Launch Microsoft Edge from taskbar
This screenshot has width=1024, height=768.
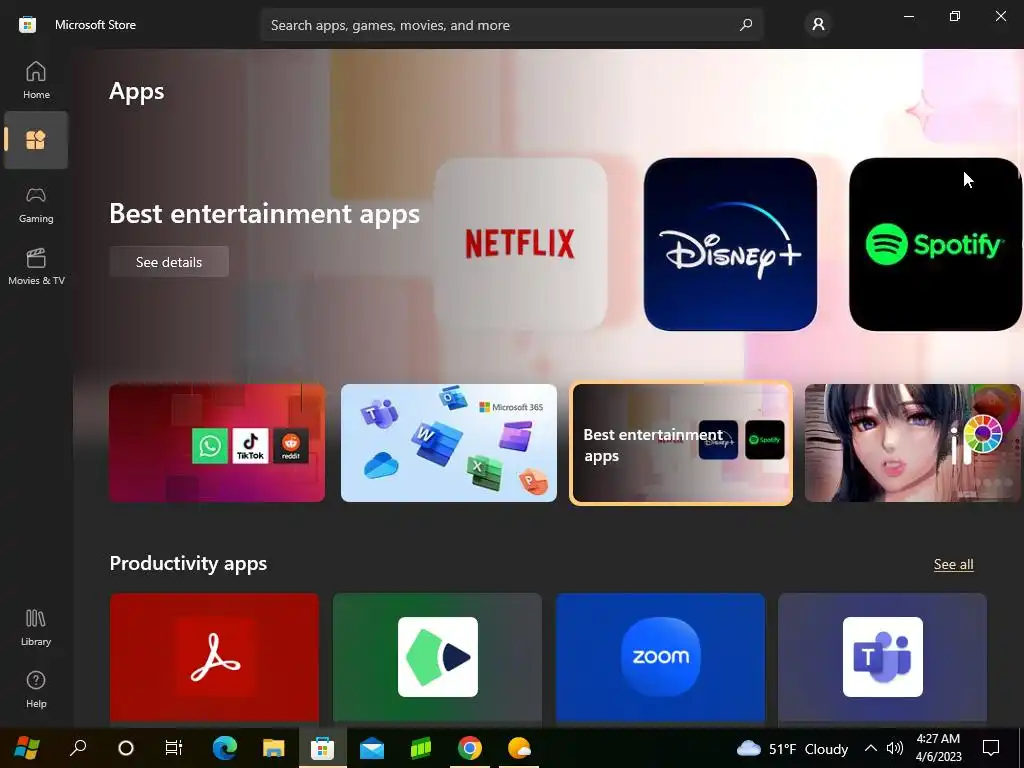225,748
